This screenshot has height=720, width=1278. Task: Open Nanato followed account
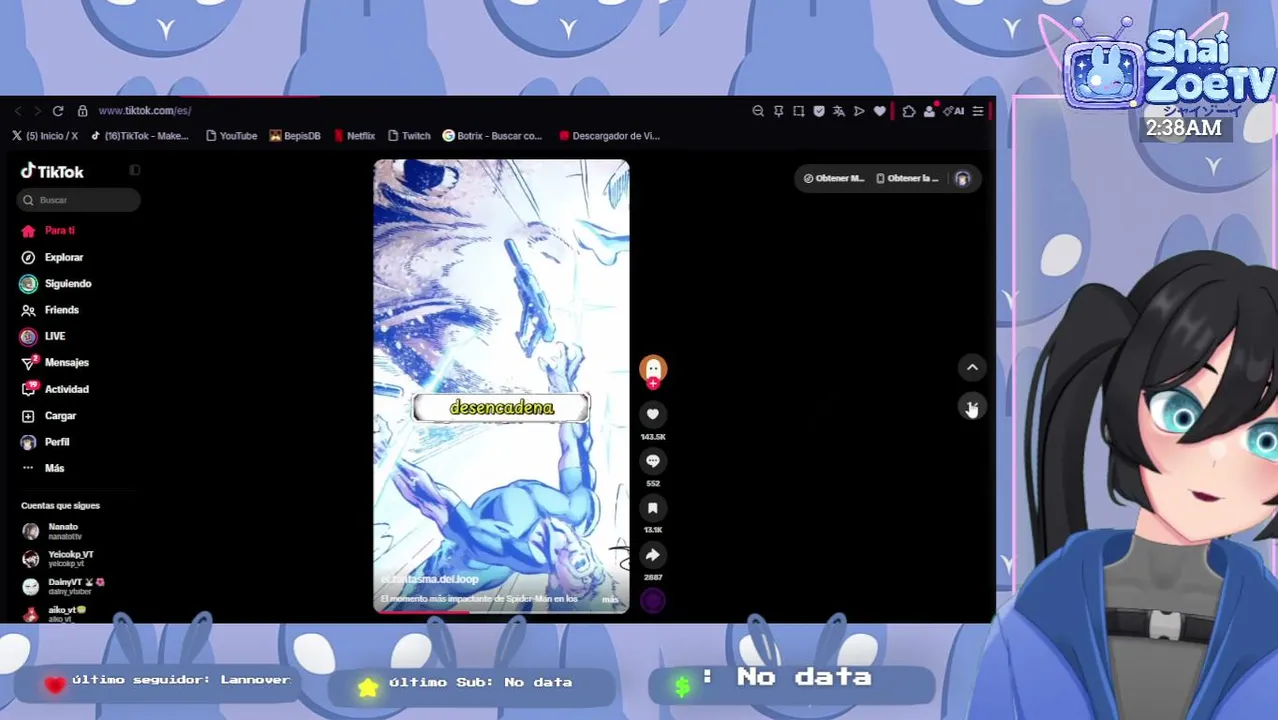click(x=52, y=531)
